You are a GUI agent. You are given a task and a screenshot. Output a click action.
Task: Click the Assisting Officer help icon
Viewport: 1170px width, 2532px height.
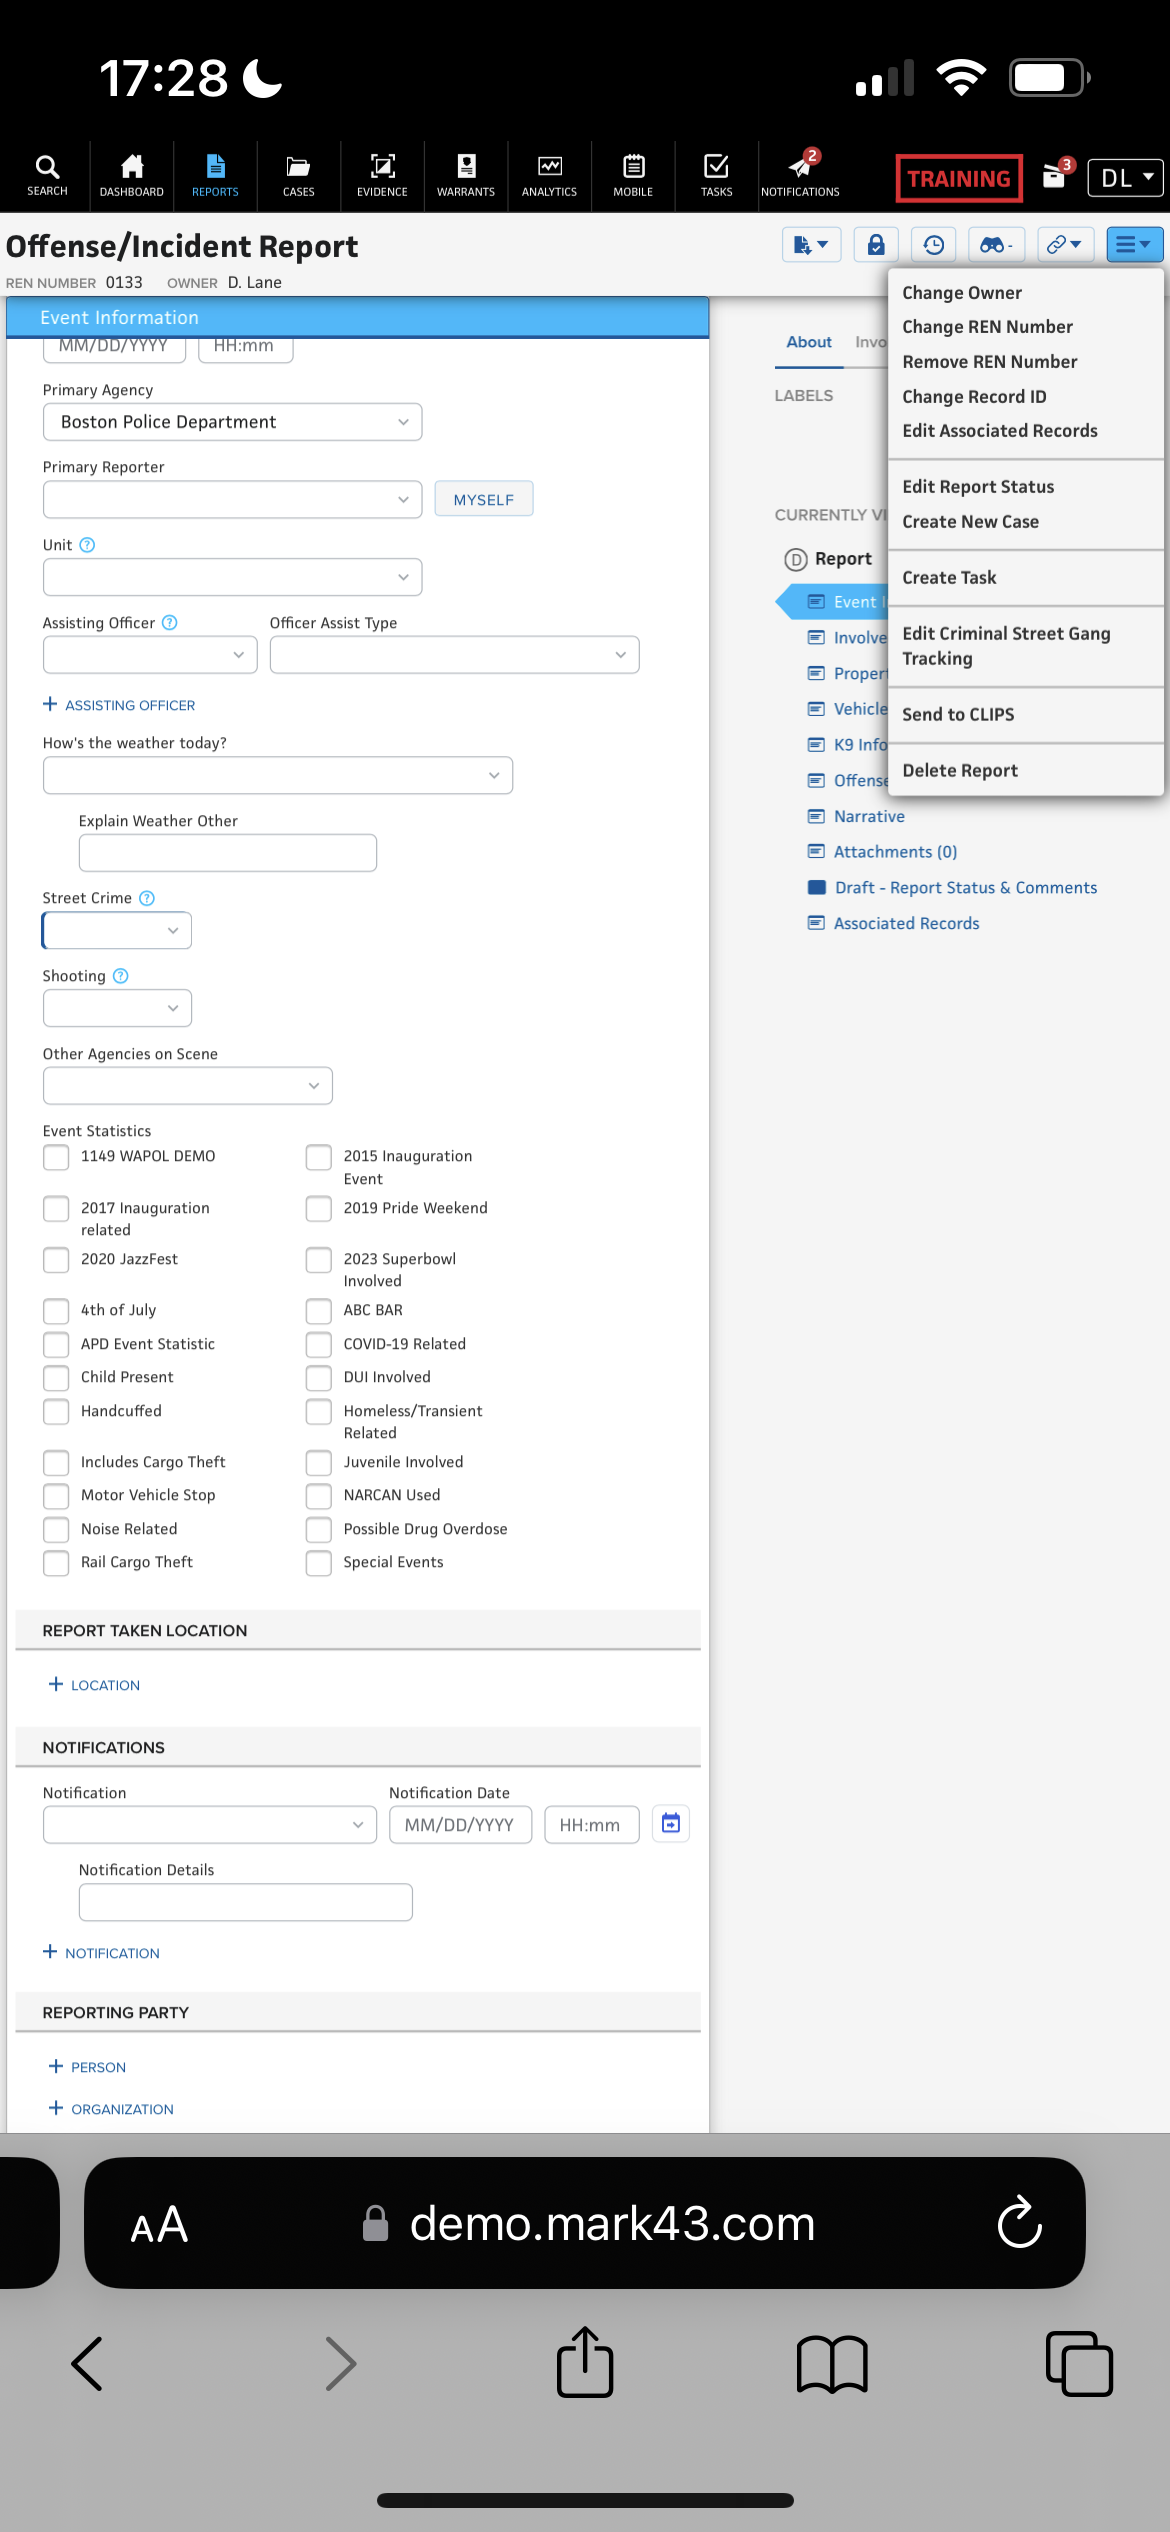(170, 622)
